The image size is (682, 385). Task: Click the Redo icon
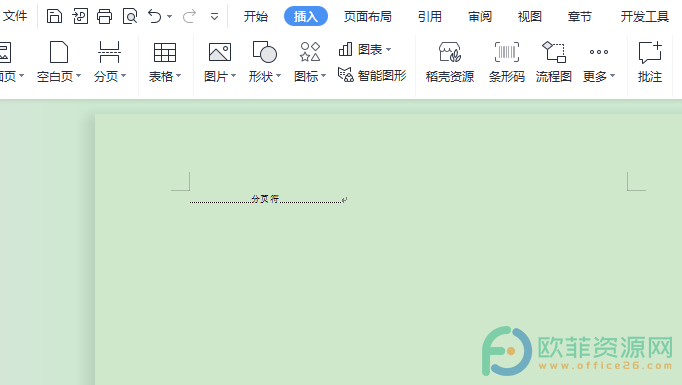(189, 17)
